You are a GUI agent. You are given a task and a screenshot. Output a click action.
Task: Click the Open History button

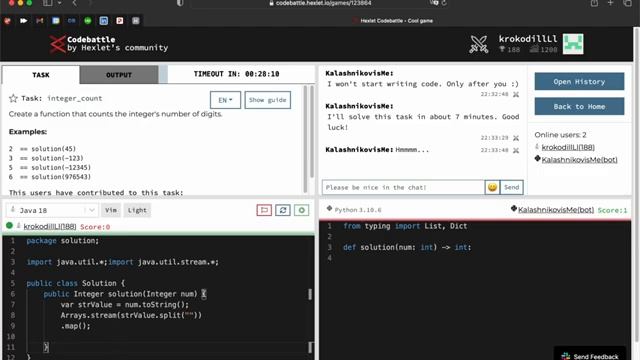(x=579, y=82)
